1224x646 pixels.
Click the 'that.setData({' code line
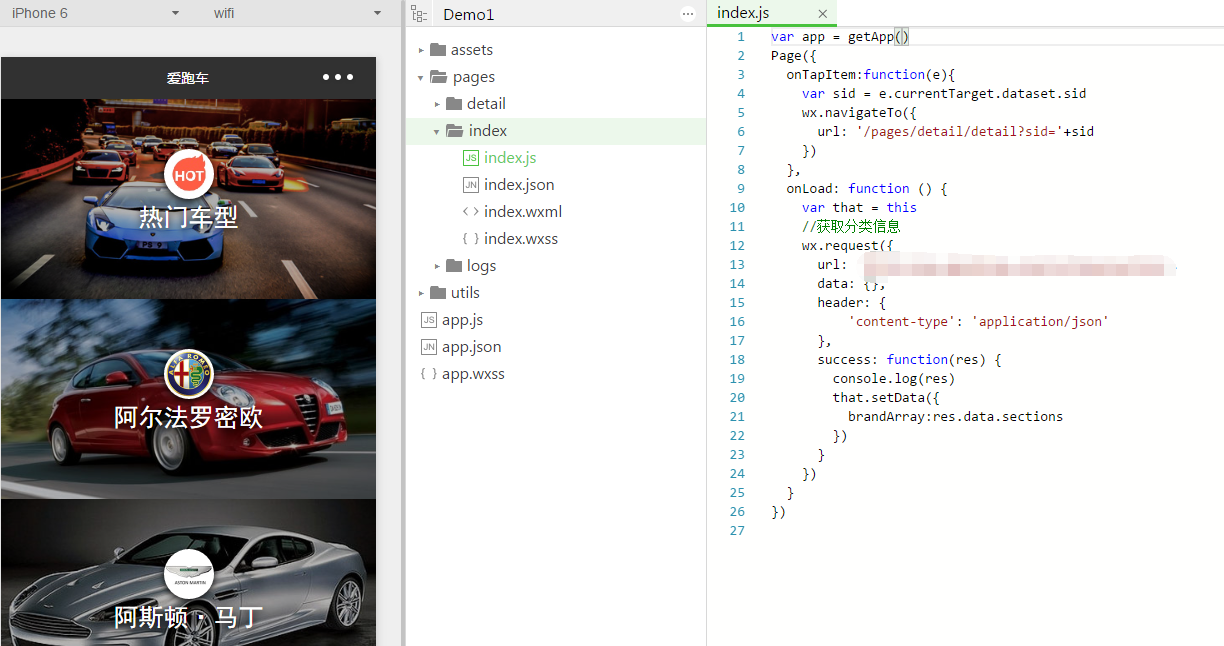pyautogui.click(x=886, y=397)
